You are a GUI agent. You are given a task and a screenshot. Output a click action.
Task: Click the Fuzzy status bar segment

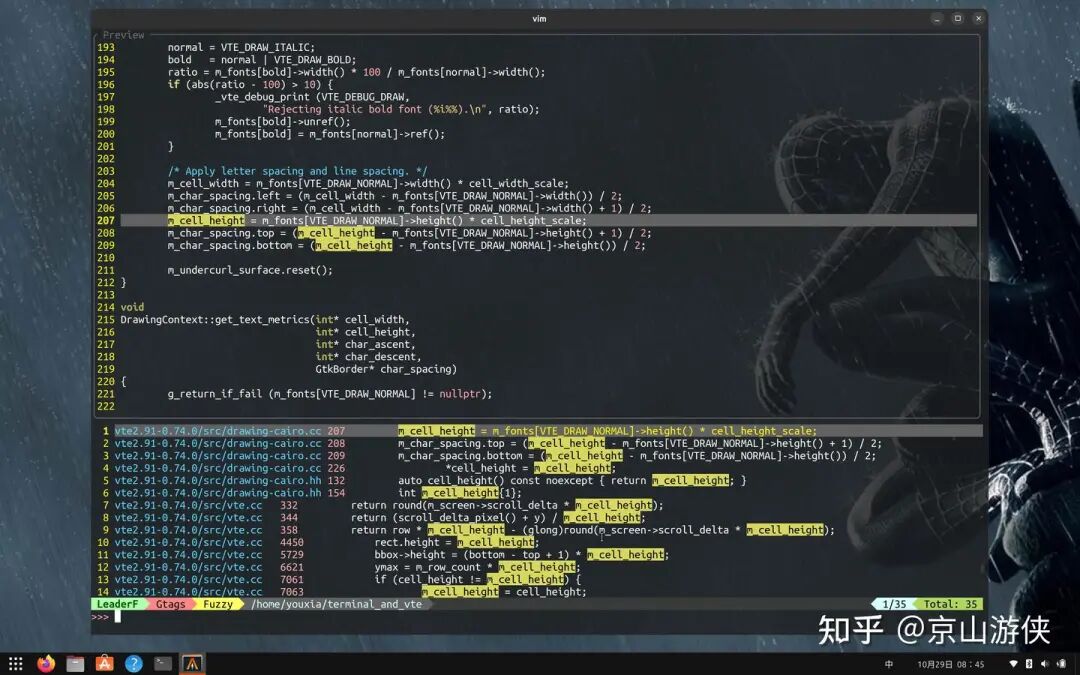click(x=218, y=604)
